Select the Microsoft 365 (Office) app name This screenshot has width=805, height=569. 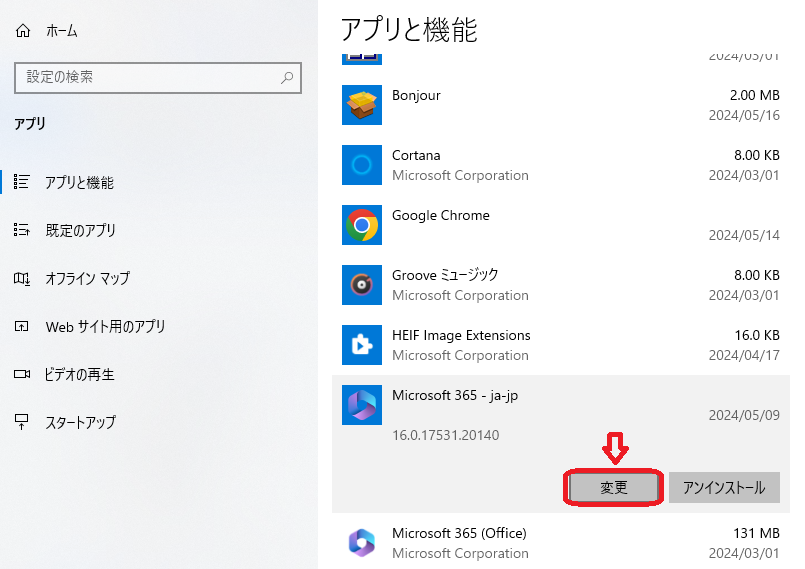pos(459,533)
